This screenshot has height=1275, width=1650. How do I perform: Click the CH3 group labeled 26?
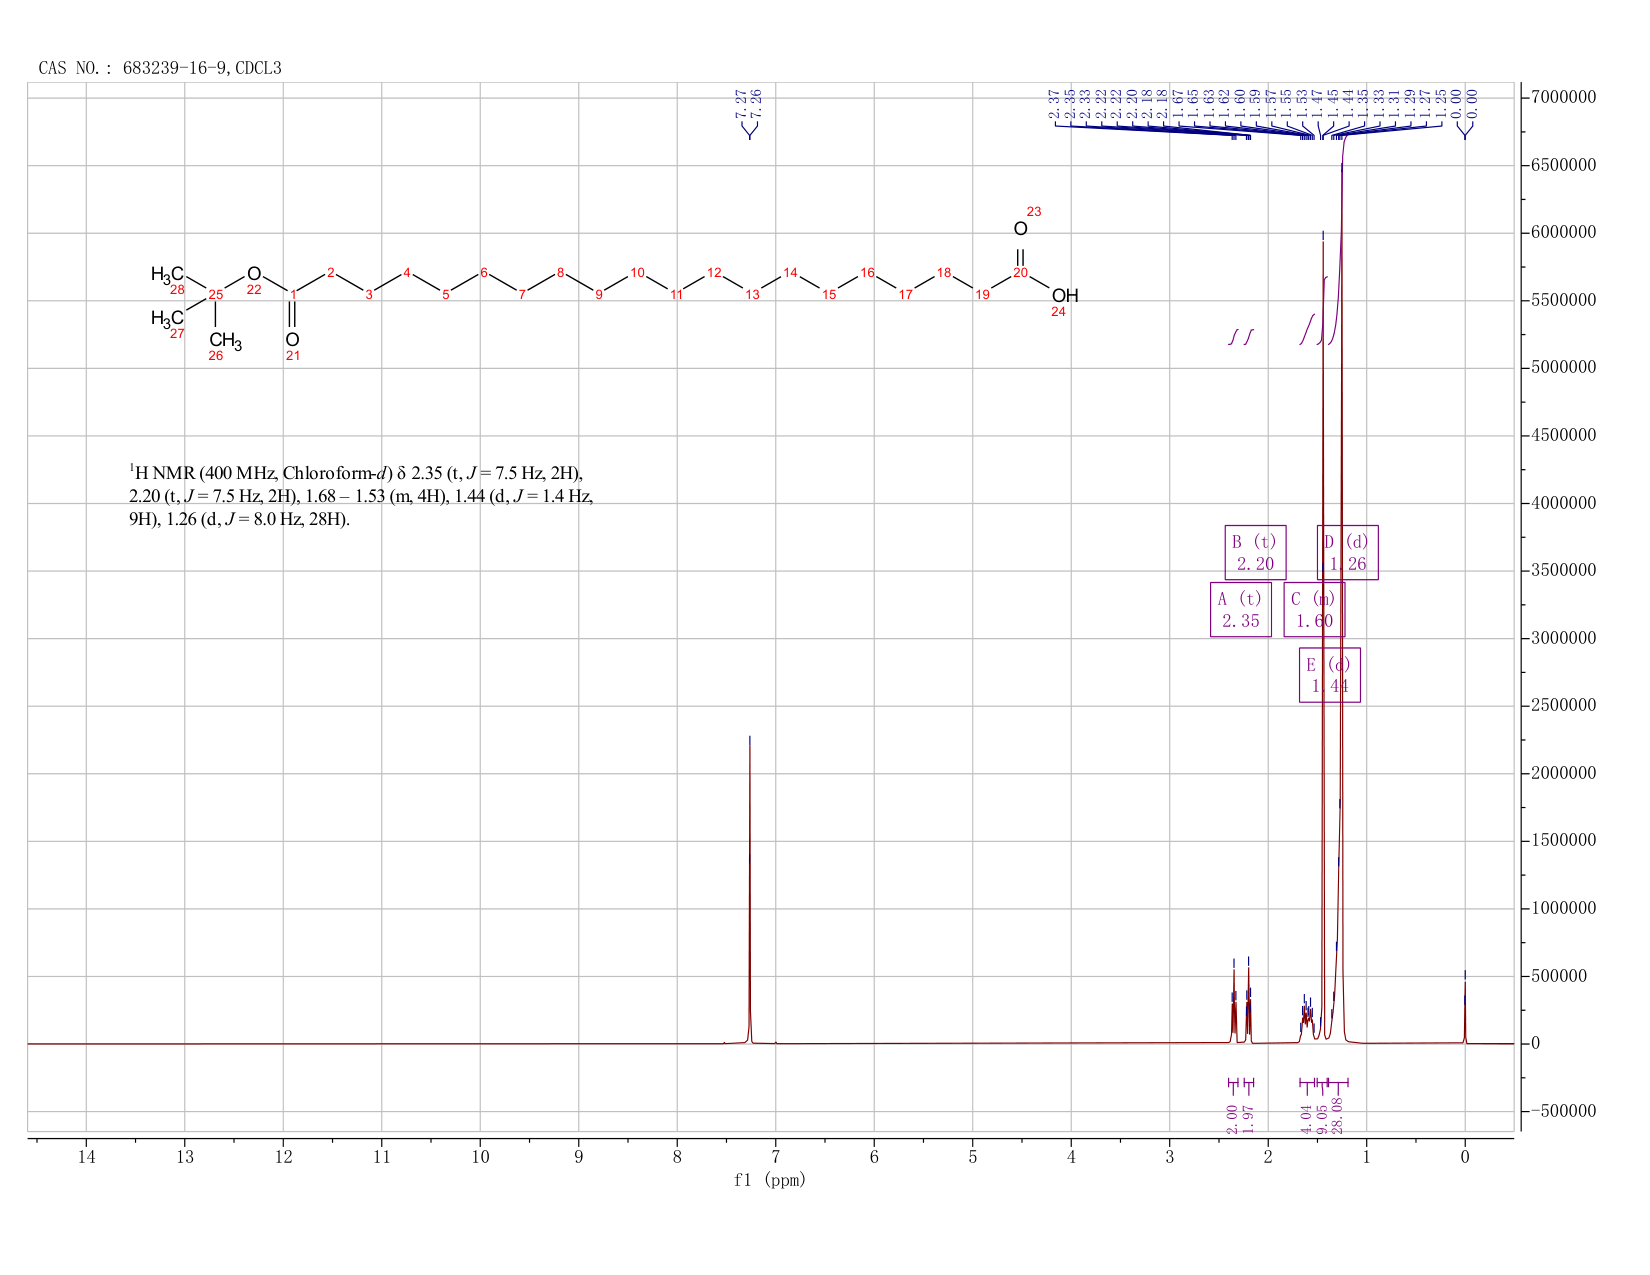tap(225, 341)
